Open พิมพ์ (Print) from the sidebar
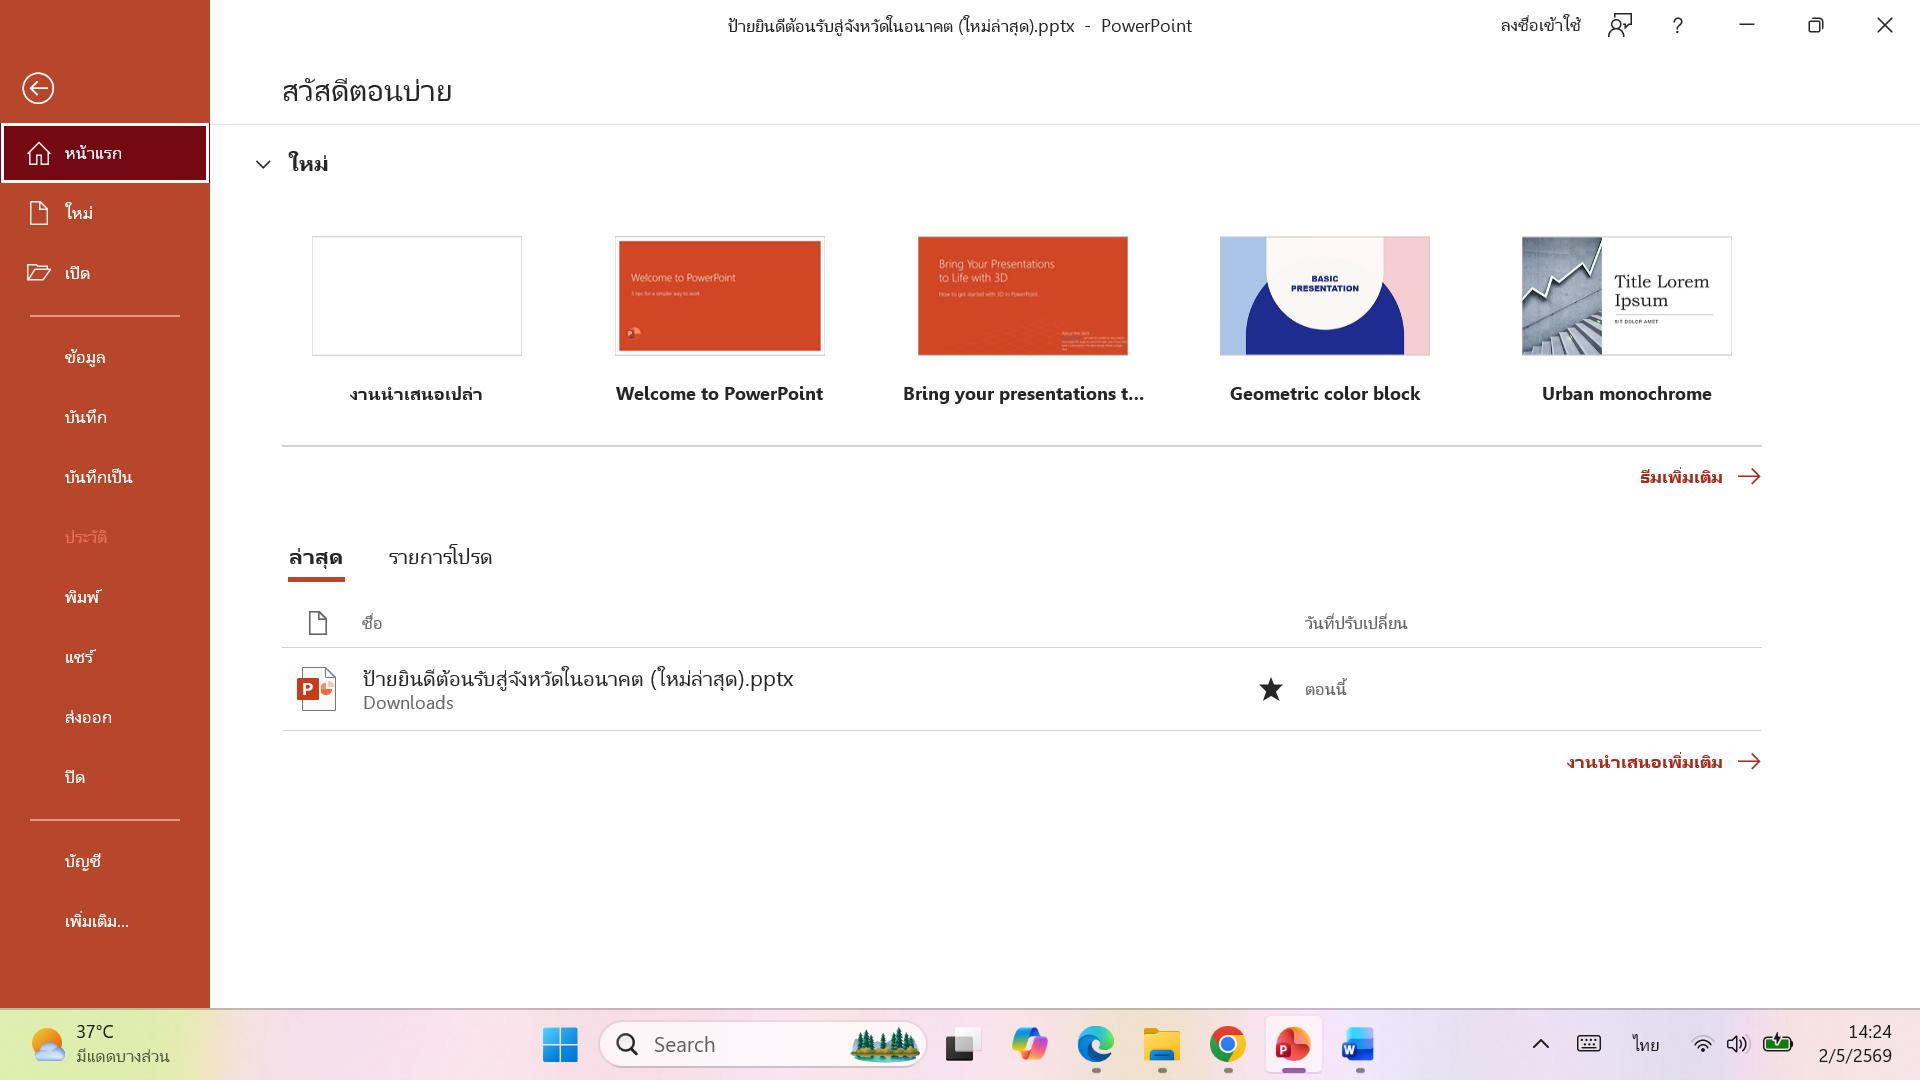Viewport: 1920px width, 1080px height. click(x=105, y=597)
